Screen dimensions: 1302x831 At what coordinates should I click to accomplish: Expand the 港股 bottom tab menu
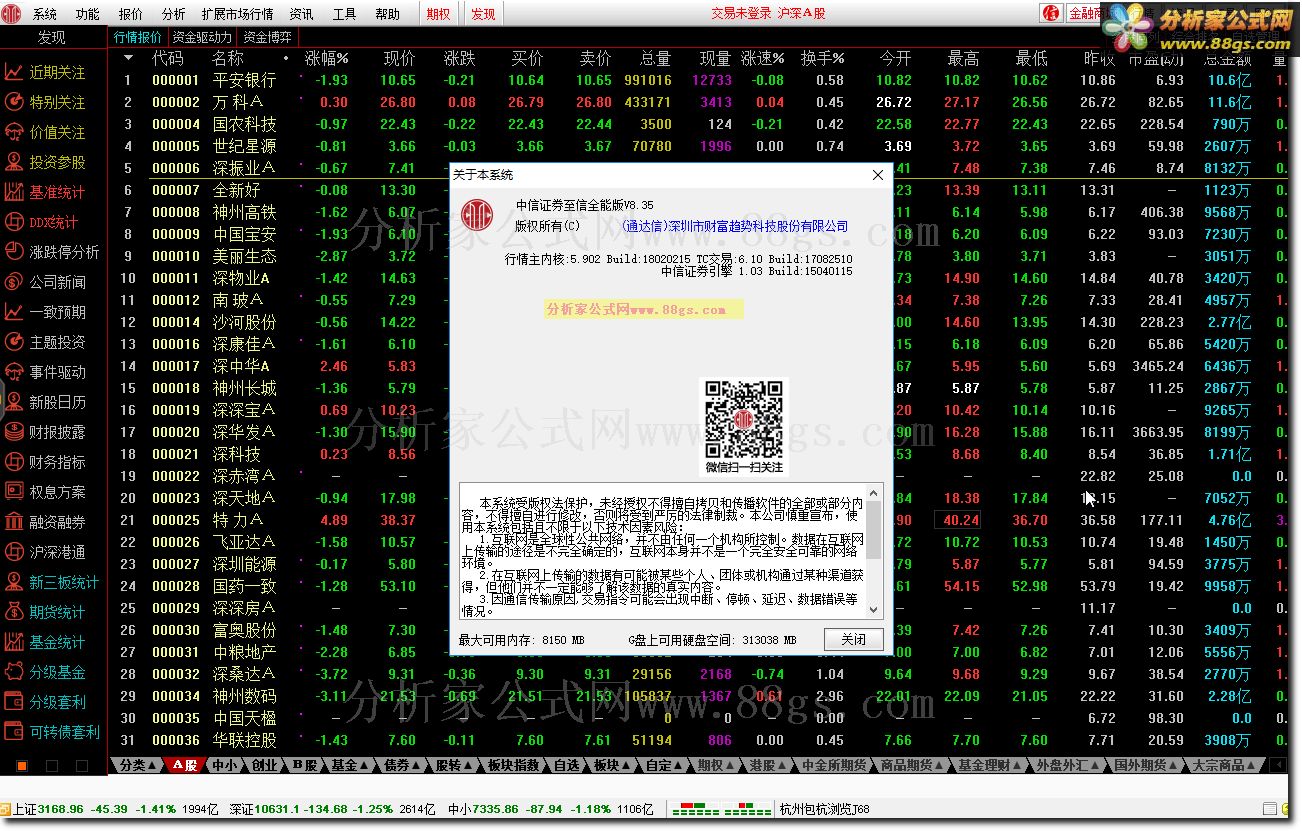tap(767, 765)
